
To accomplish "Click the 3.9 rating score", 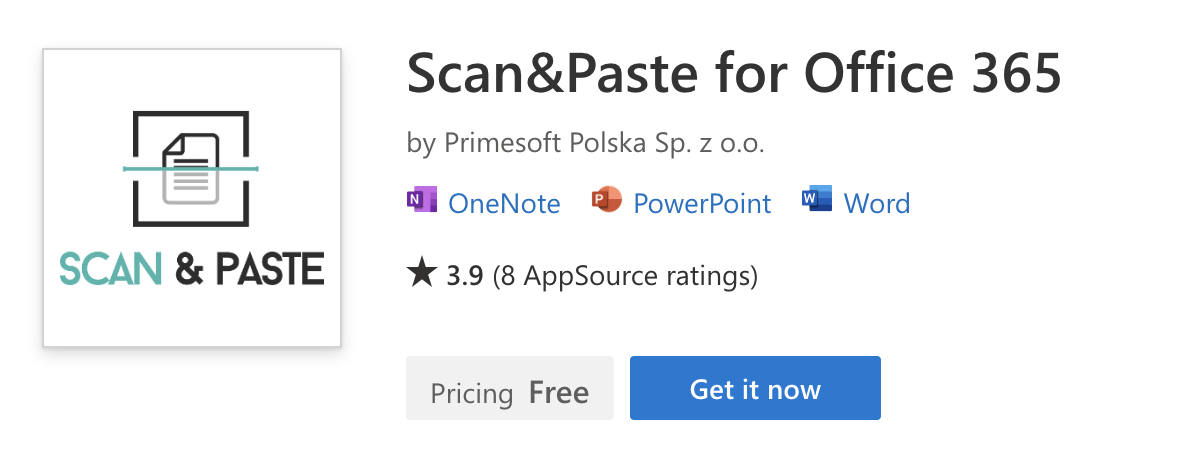I will click(x=465, y=275).
